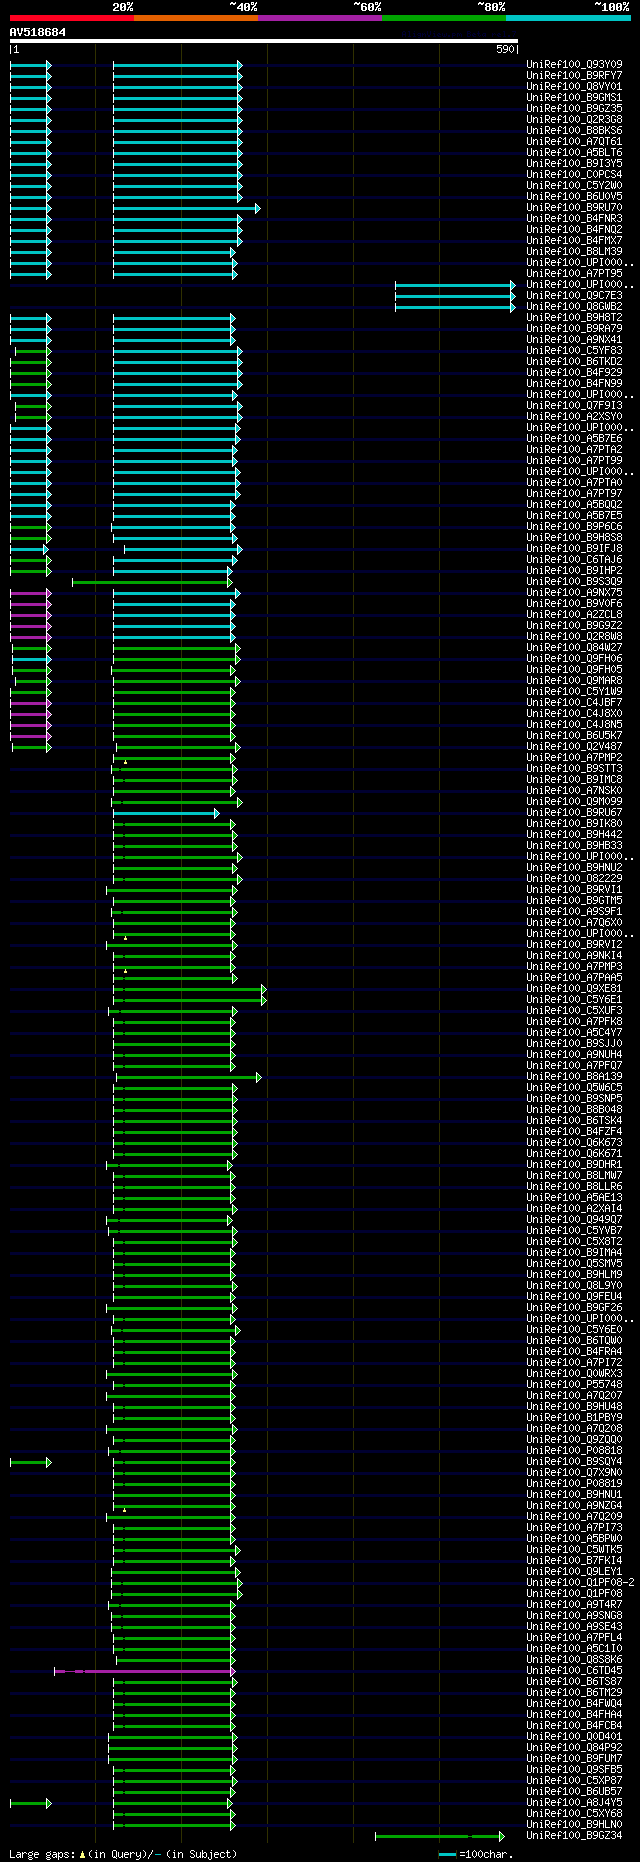The height and width of the screenshot is (1862, 640).
Task: Select the orange ~40% identity legend segment
Action: click(x=196, y=18)
